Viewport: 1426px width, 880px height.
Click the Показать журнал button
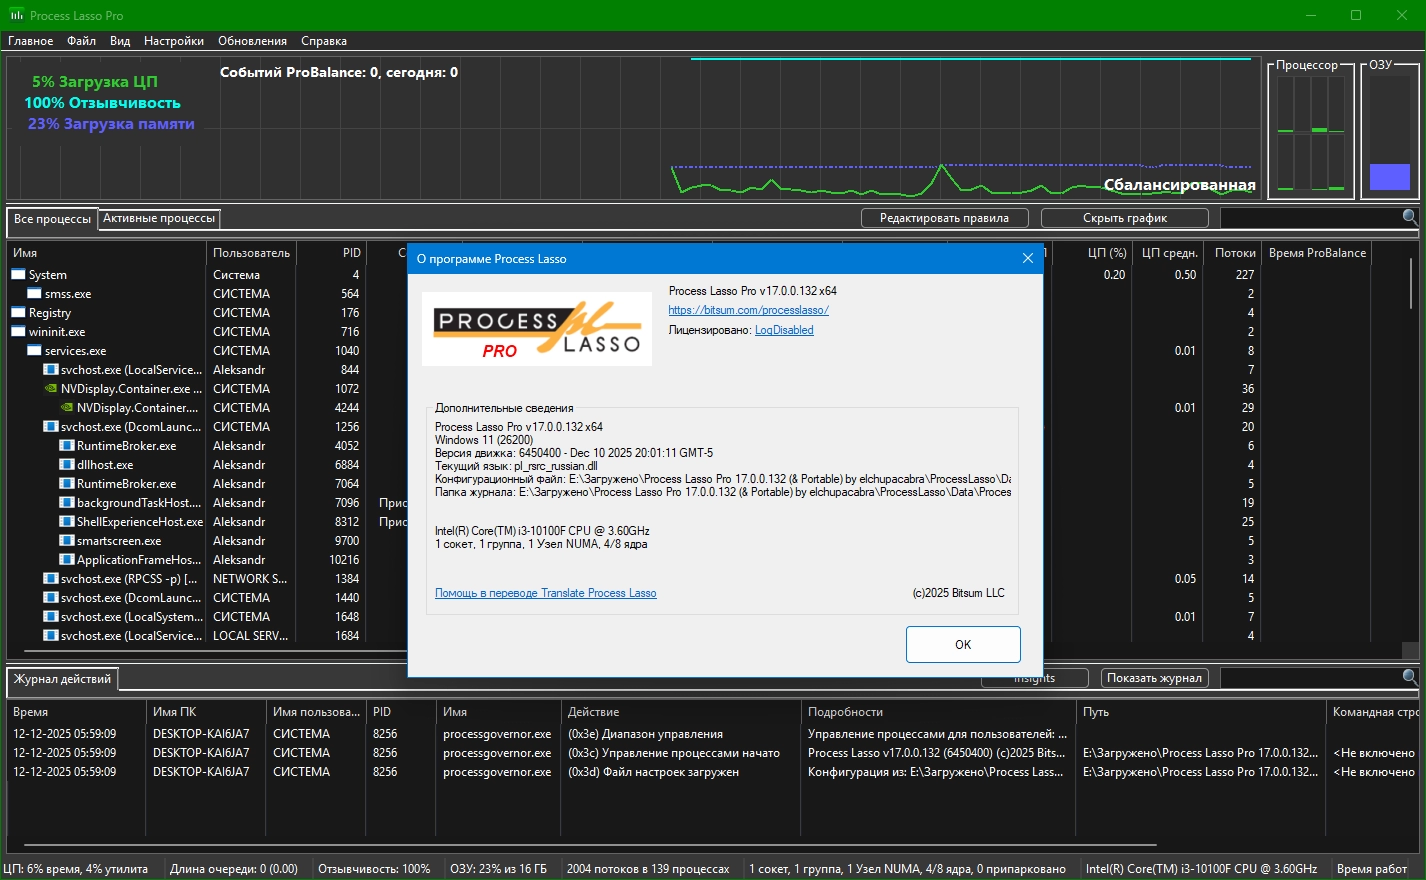pyautogui.click(x=1154, y=678)
